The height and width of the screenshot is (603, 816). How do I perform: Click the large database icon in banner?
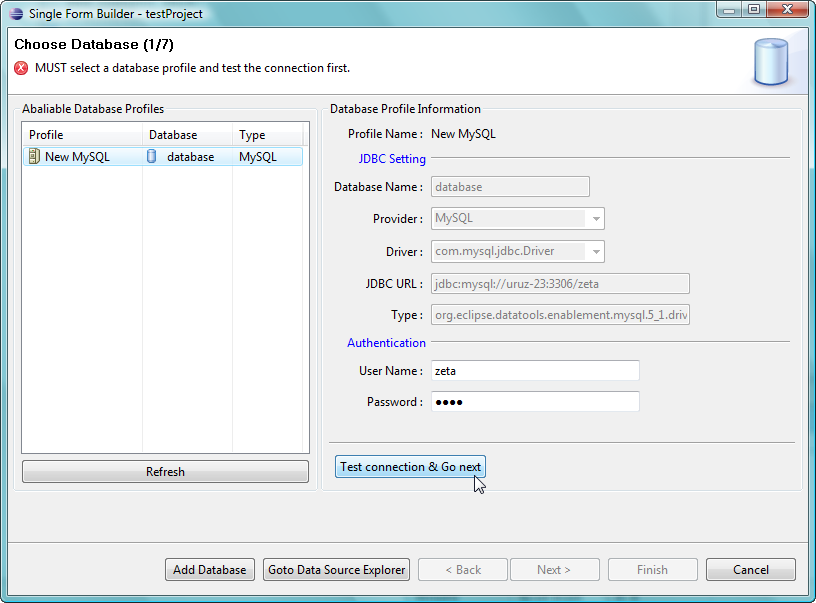coord(770,60)
